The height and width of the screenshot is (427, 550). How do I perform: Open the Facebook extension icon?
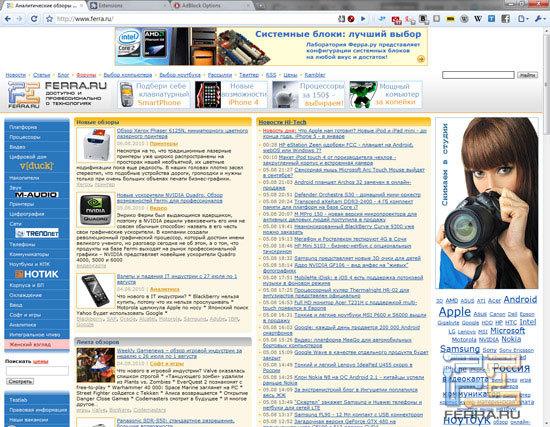(x=505, y=19)
